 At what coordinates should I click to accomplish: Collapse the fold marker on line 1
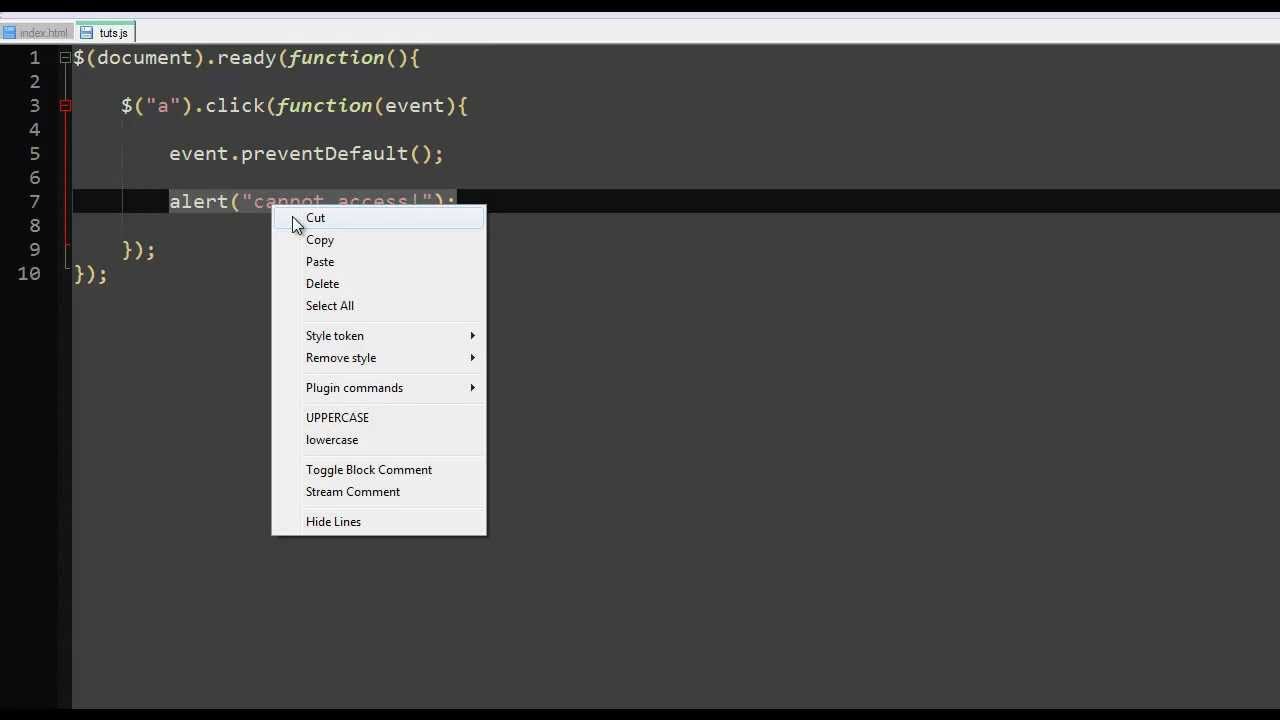[x=65, y=58]
